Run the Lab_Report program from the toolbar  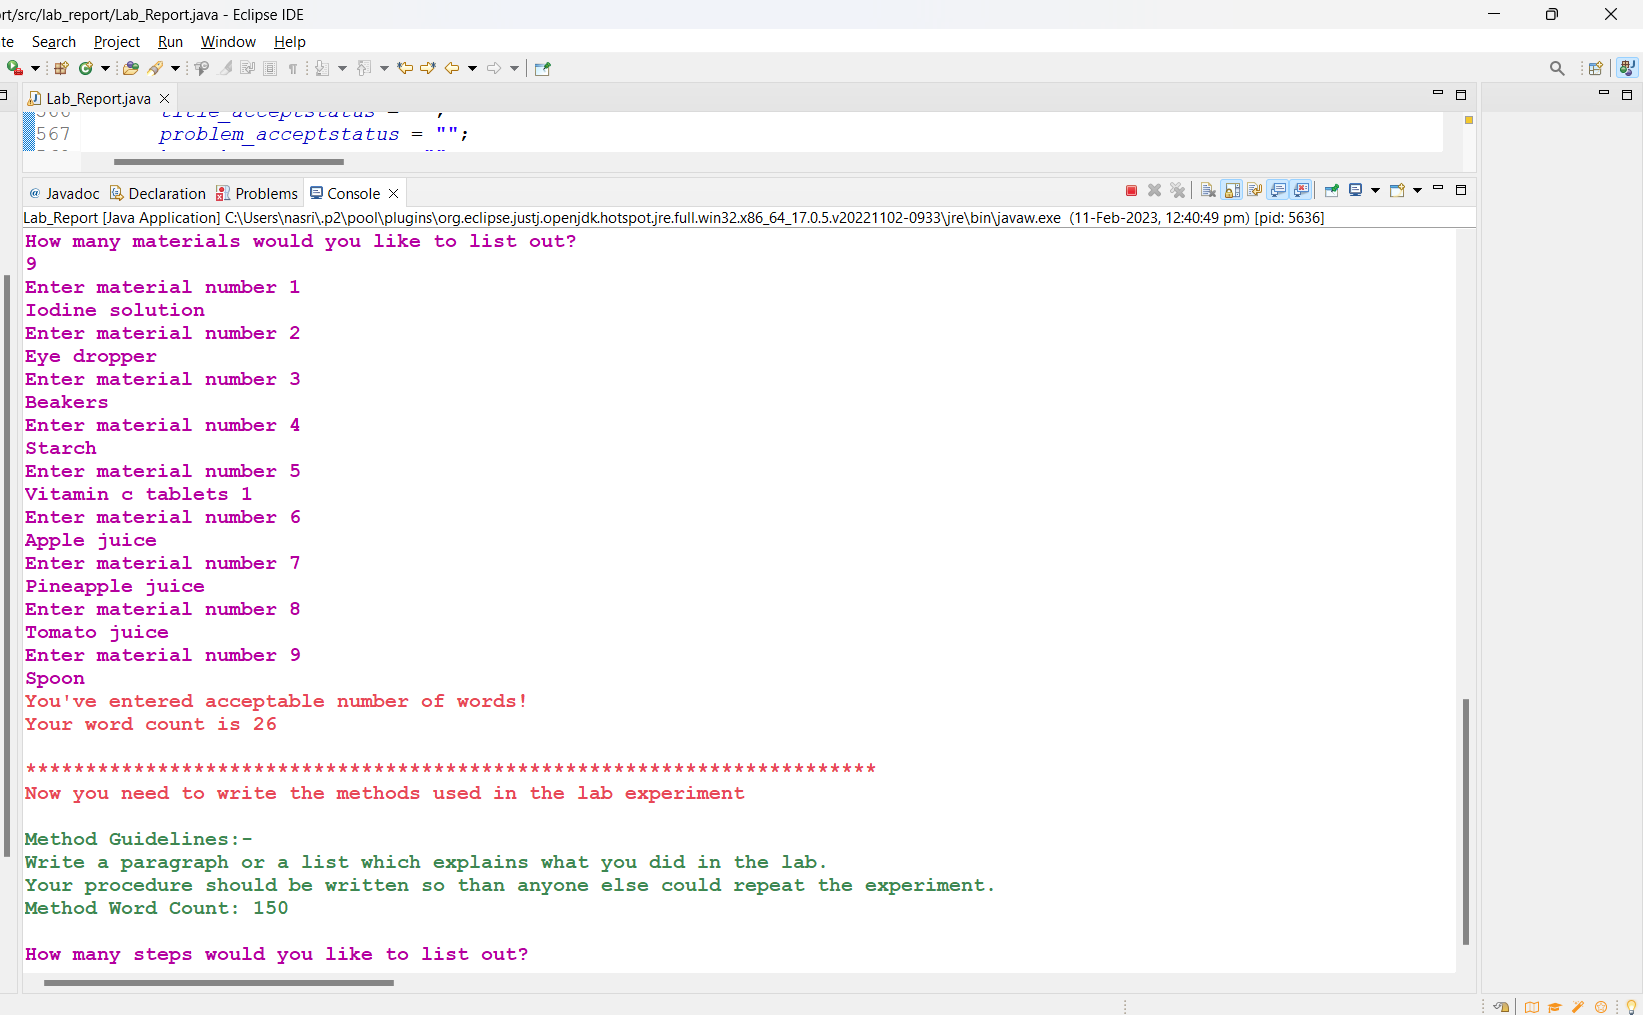tap(13, 68)
